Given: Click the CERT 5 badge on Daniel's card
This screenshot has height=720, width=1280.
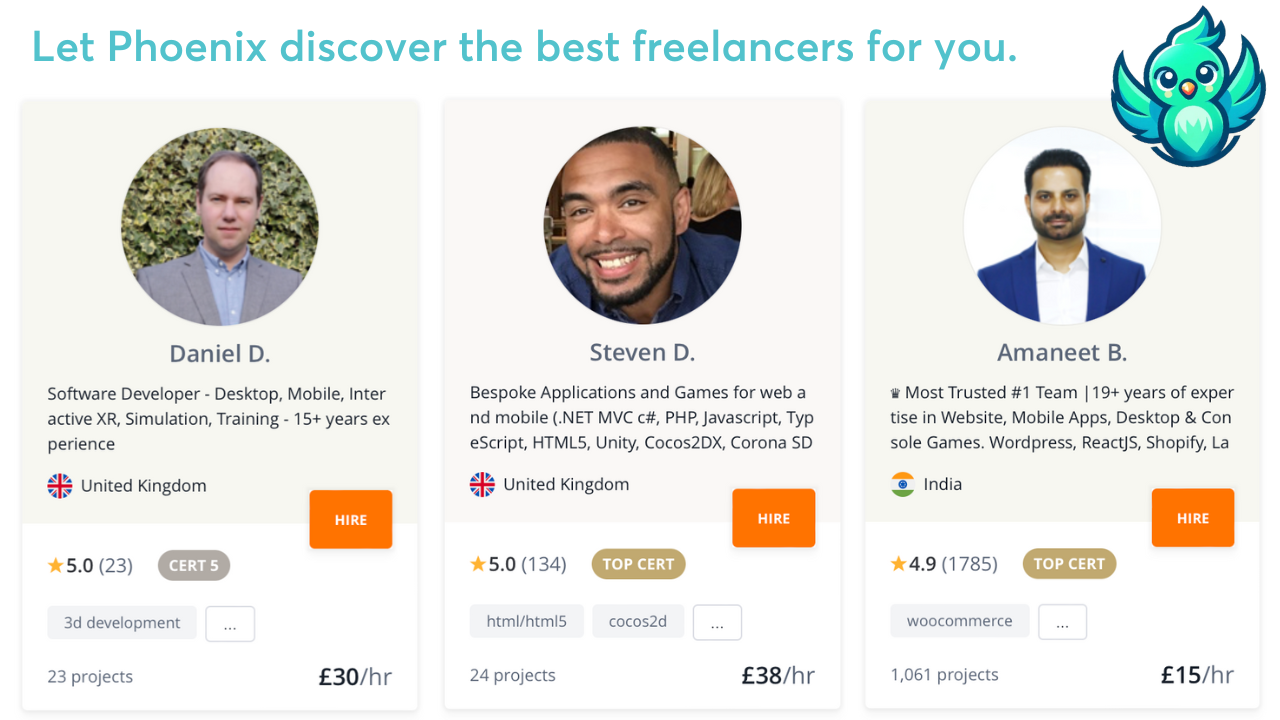Looking at the screenshot, I should [194, 566].
